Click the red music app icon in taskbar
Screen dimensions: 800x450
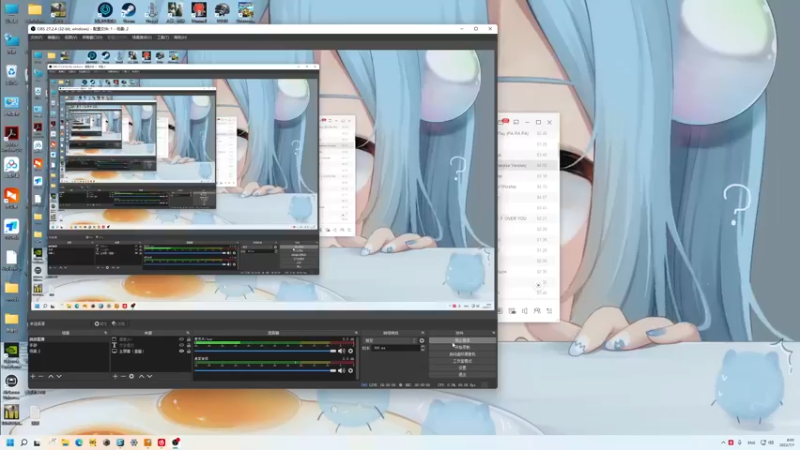pyautogui.click(x=162, y=442)
